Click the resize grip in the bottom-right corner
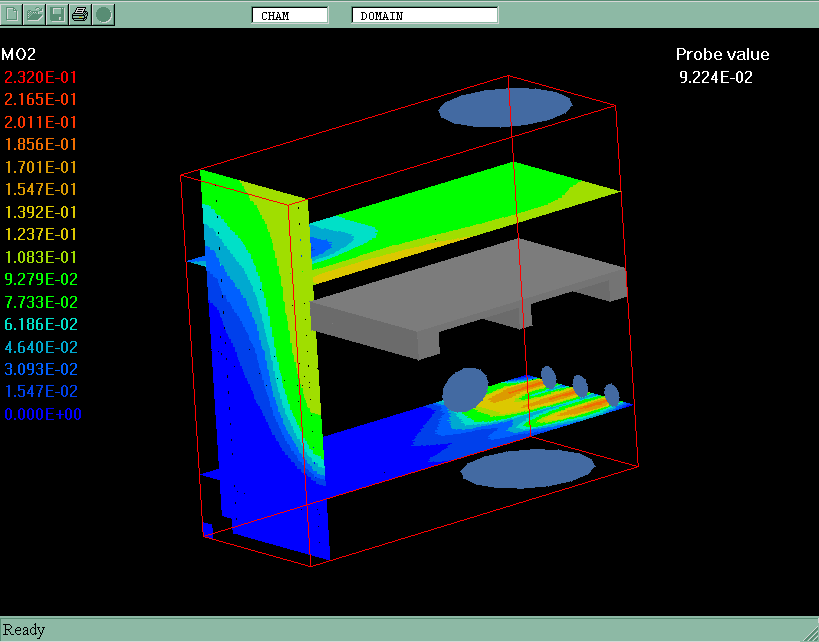 tap(810, 633)
